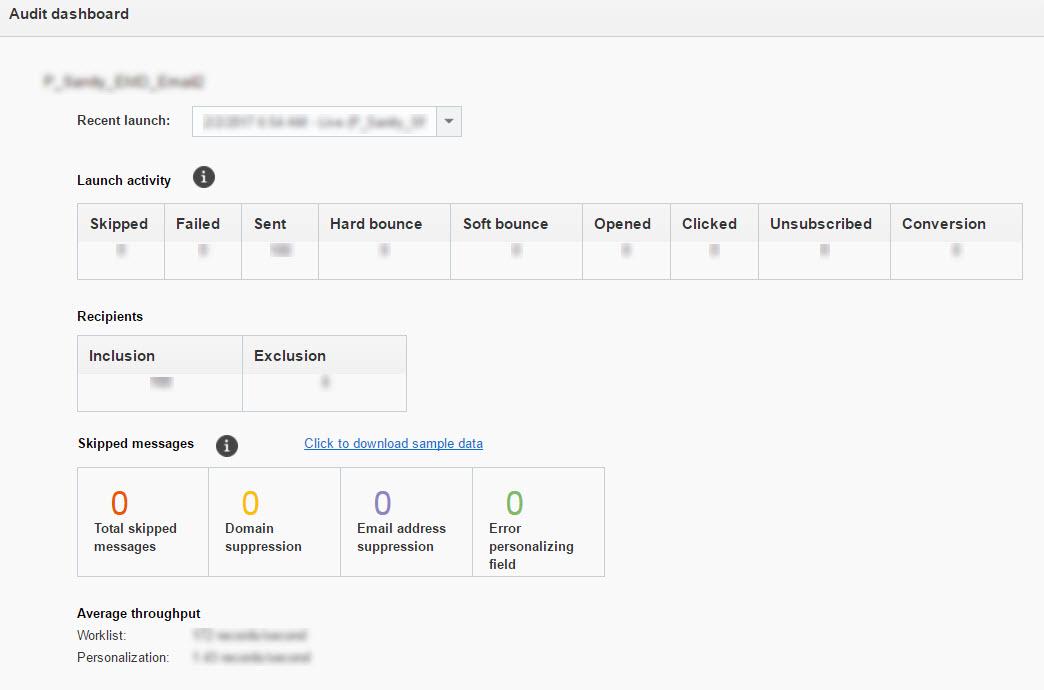Click the Exclusion recipients header
Viewport: 1044px width, 690px height.
pyautogui.click(x=290, y=356)
